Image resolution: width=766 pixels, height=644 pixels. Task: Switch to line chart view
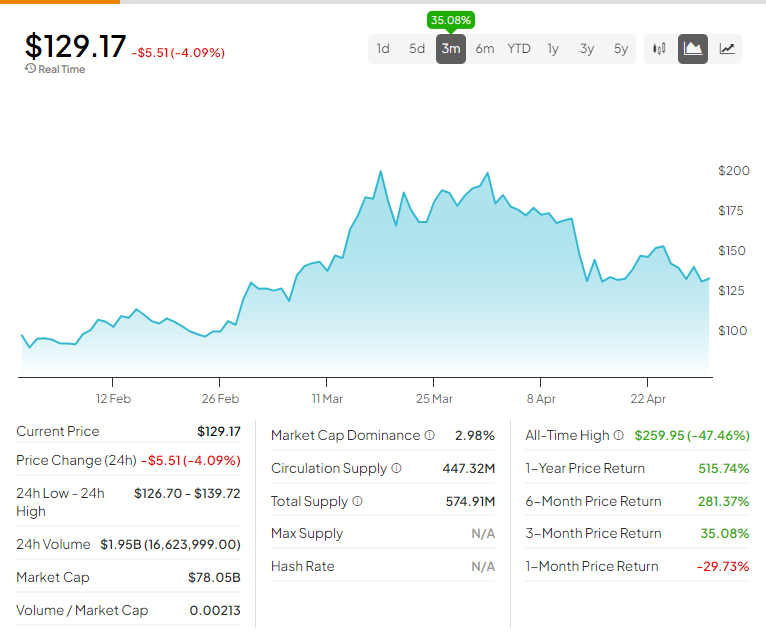pos(727,48)
